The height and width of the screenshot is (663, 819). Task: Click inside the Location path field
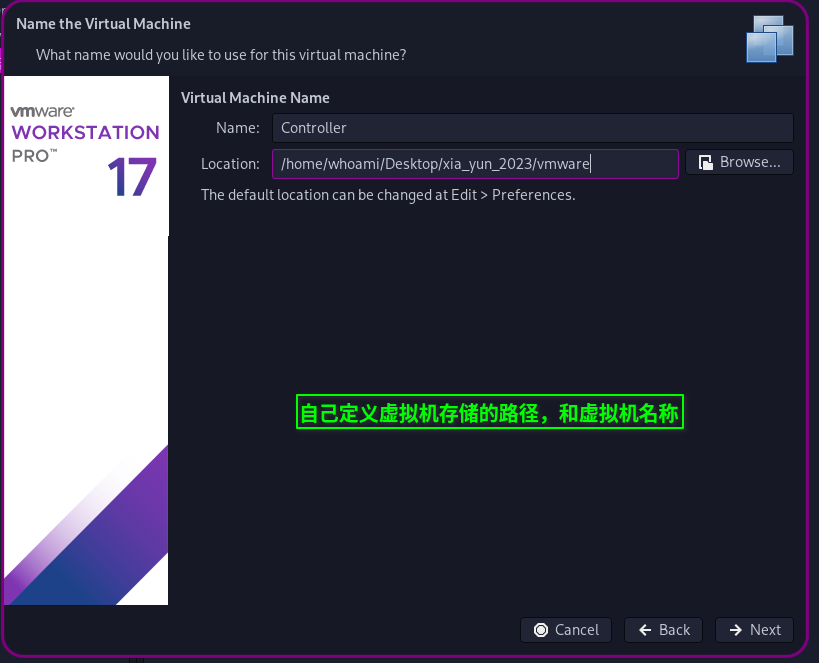[475, 164]
